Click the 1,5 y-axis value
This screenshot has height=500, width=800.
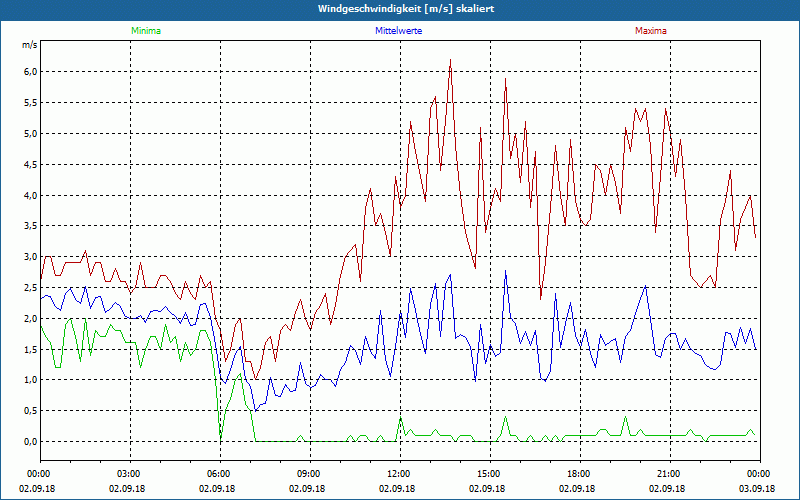coord(31,349)
